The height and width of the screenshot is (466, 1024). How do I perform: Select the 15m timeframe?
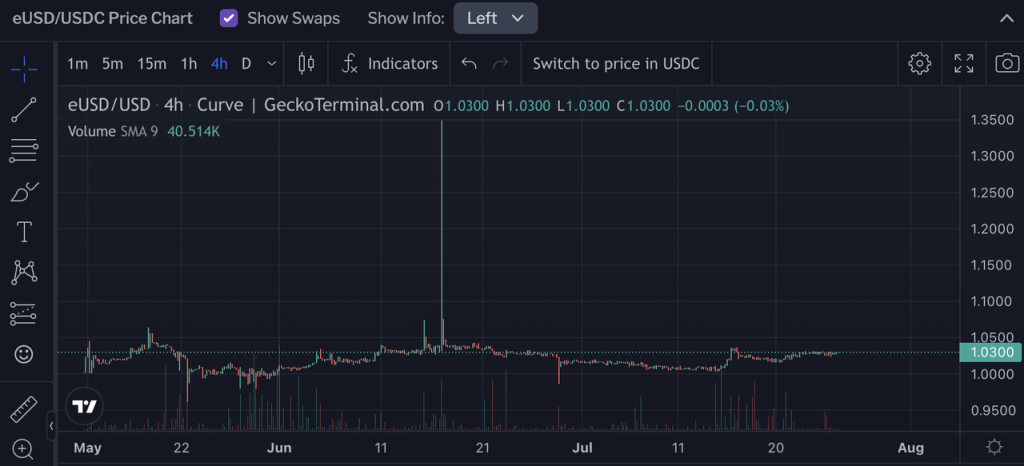152,64
